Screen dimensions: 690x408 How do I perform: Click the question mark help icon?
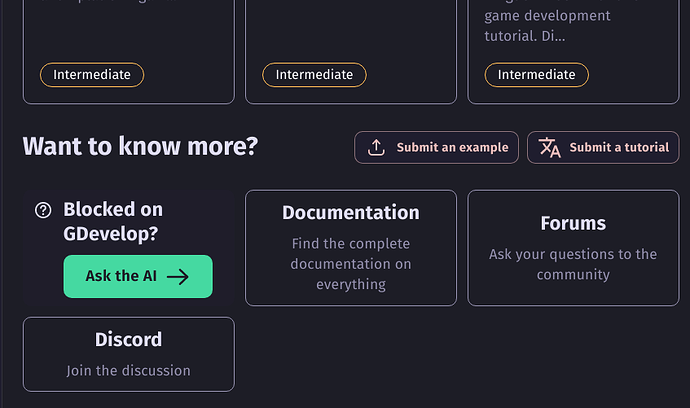(43, 210)
